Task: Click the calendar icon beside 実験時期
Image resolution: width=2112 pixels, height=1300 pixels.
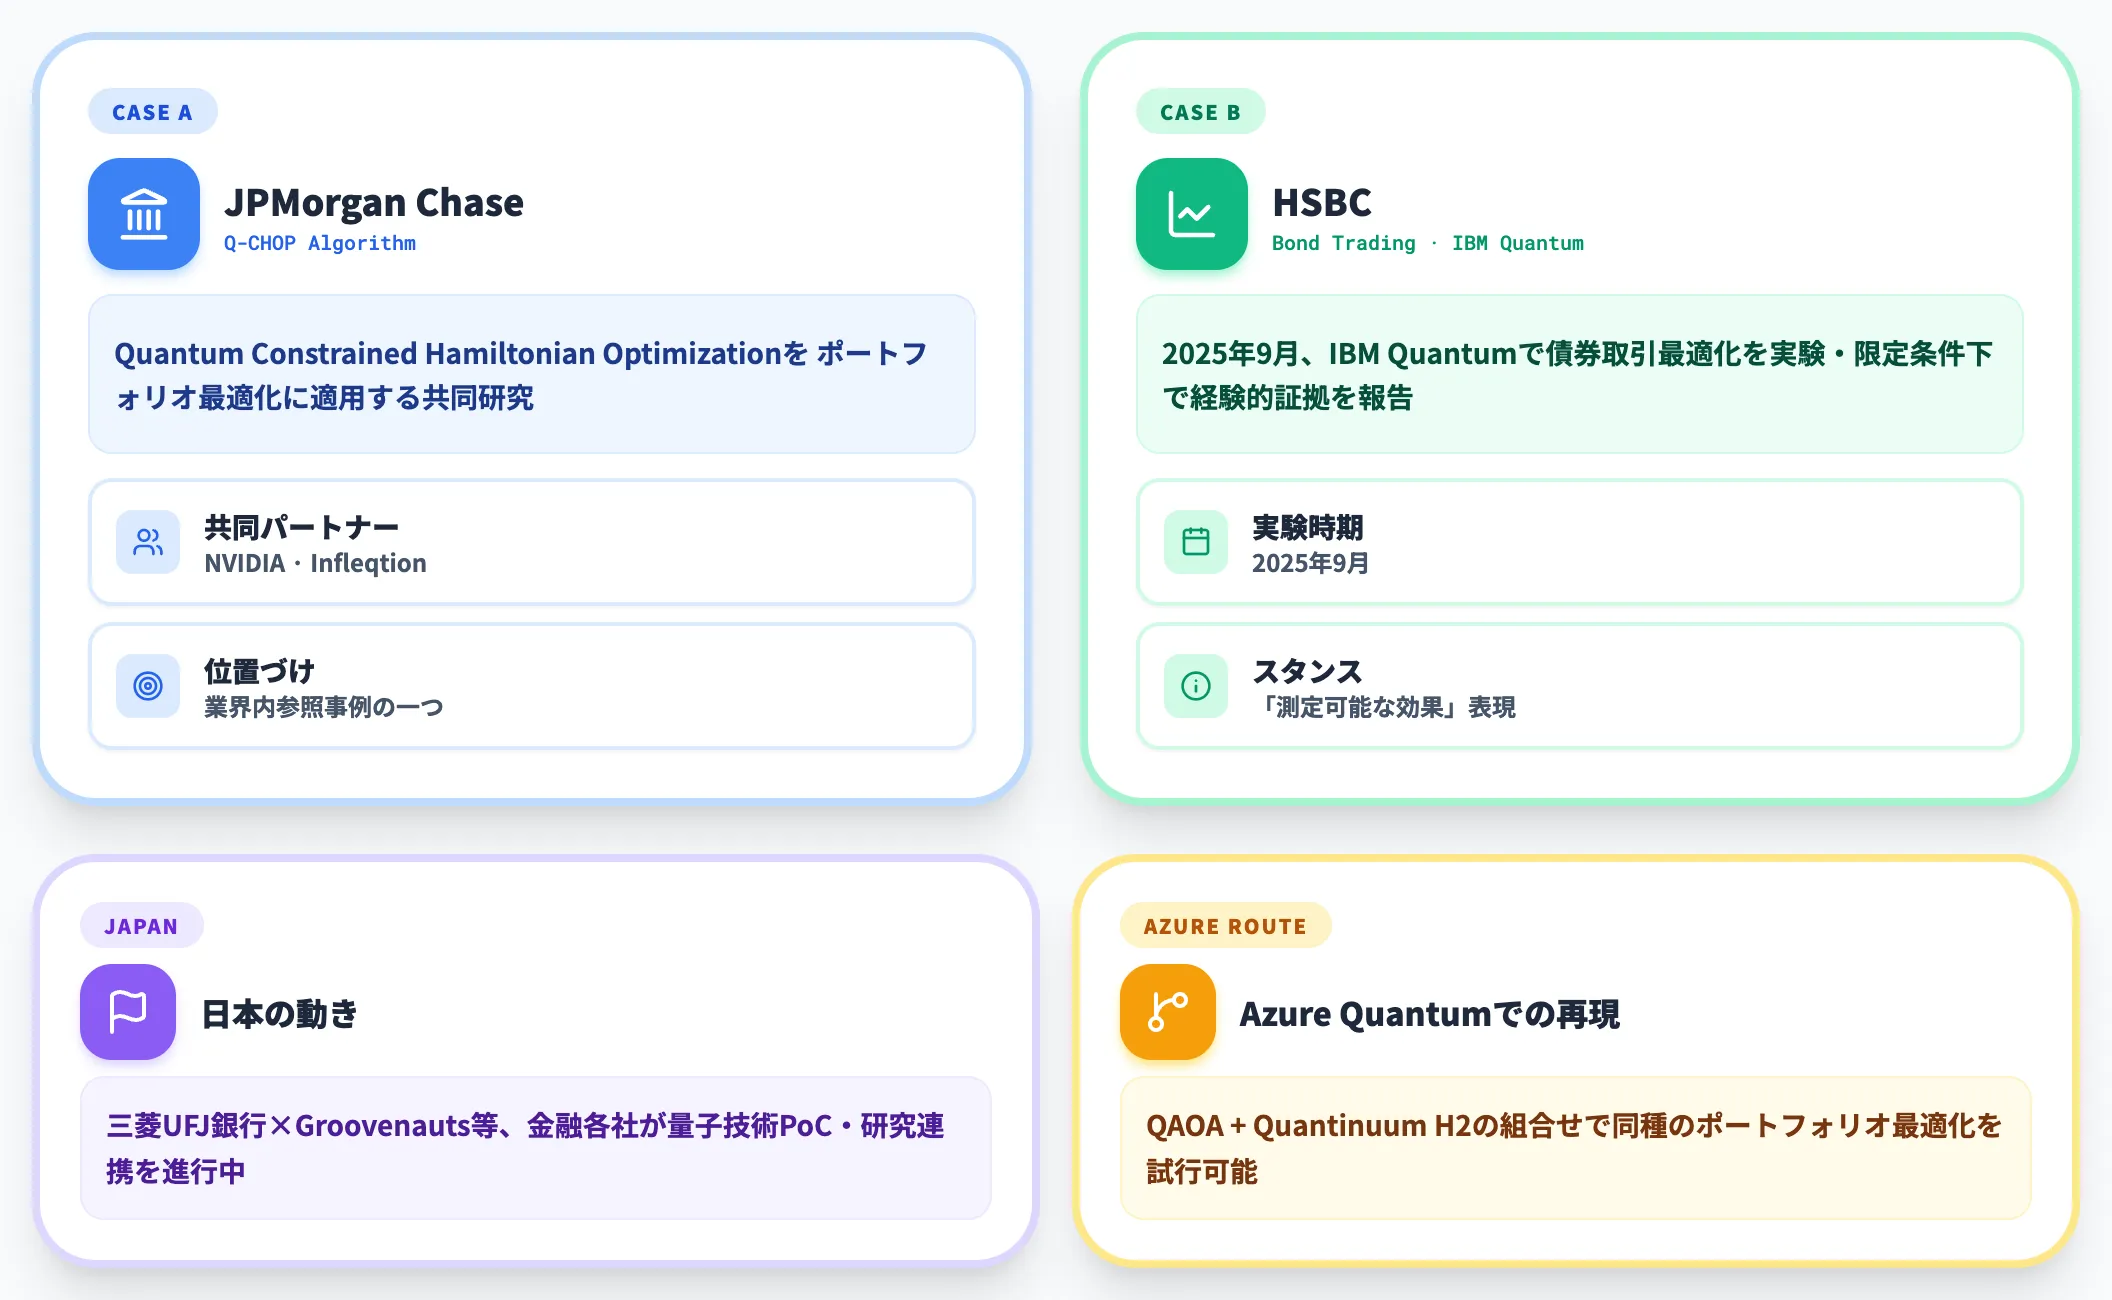Action: 1196,542
